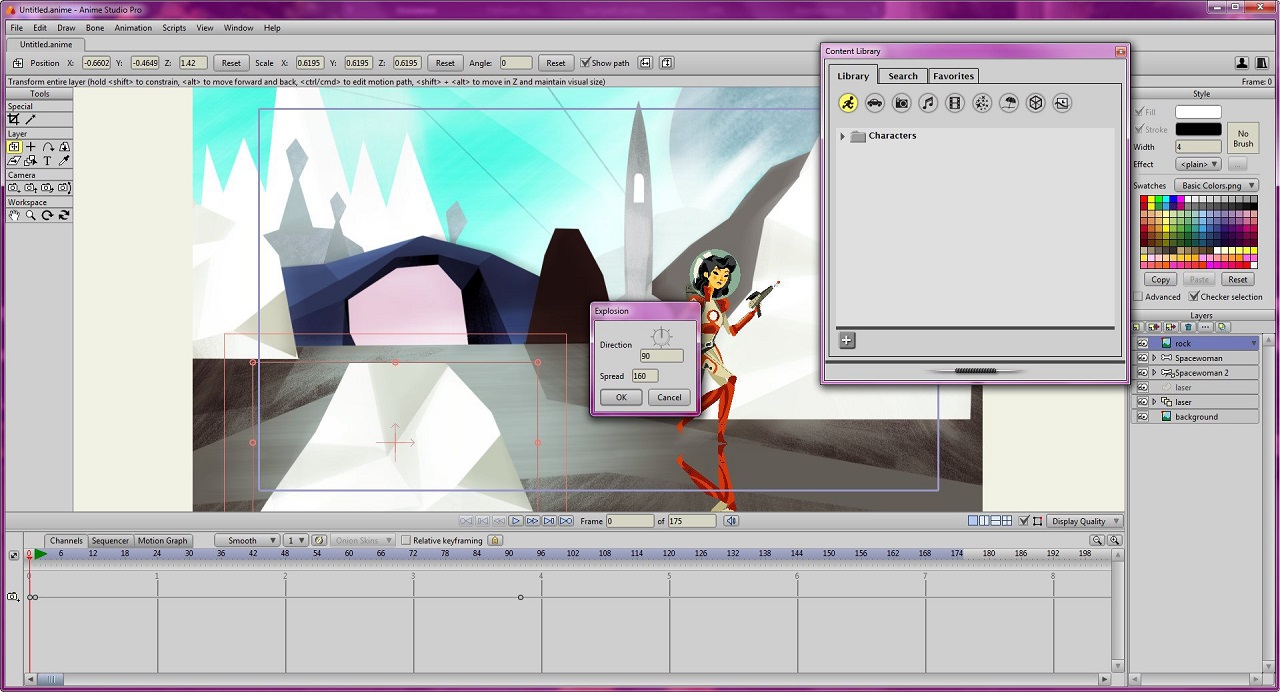1280x692 pixels.
Task: Click OK in the Explosion dialog
Action: [x=621, y=397]
